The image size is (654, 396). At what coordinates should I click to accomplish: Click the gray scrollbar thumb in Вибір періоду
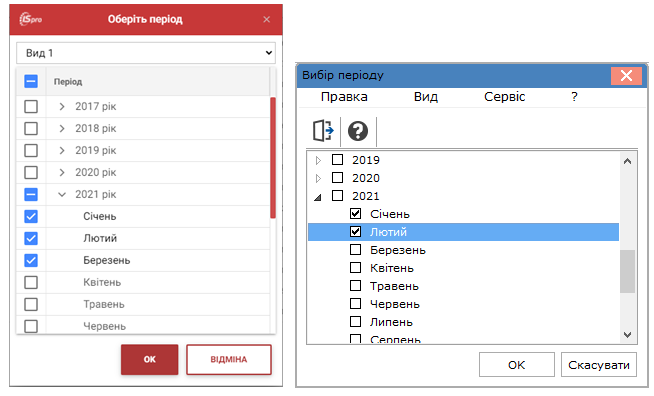(x=627, y=272)
